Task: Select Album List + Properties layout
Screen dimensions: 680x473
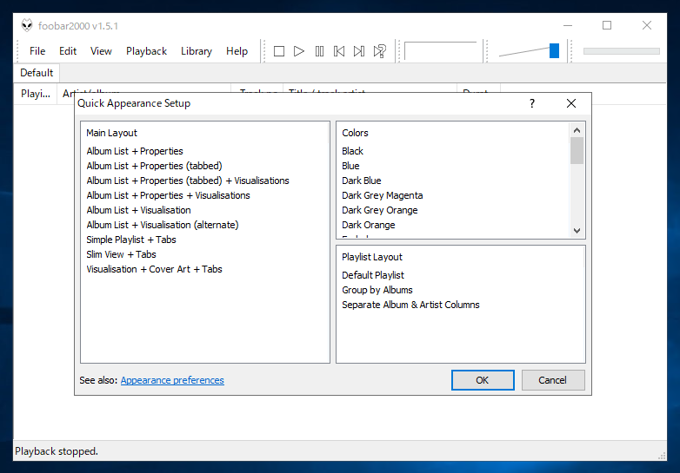Action: tap(135, 151)
